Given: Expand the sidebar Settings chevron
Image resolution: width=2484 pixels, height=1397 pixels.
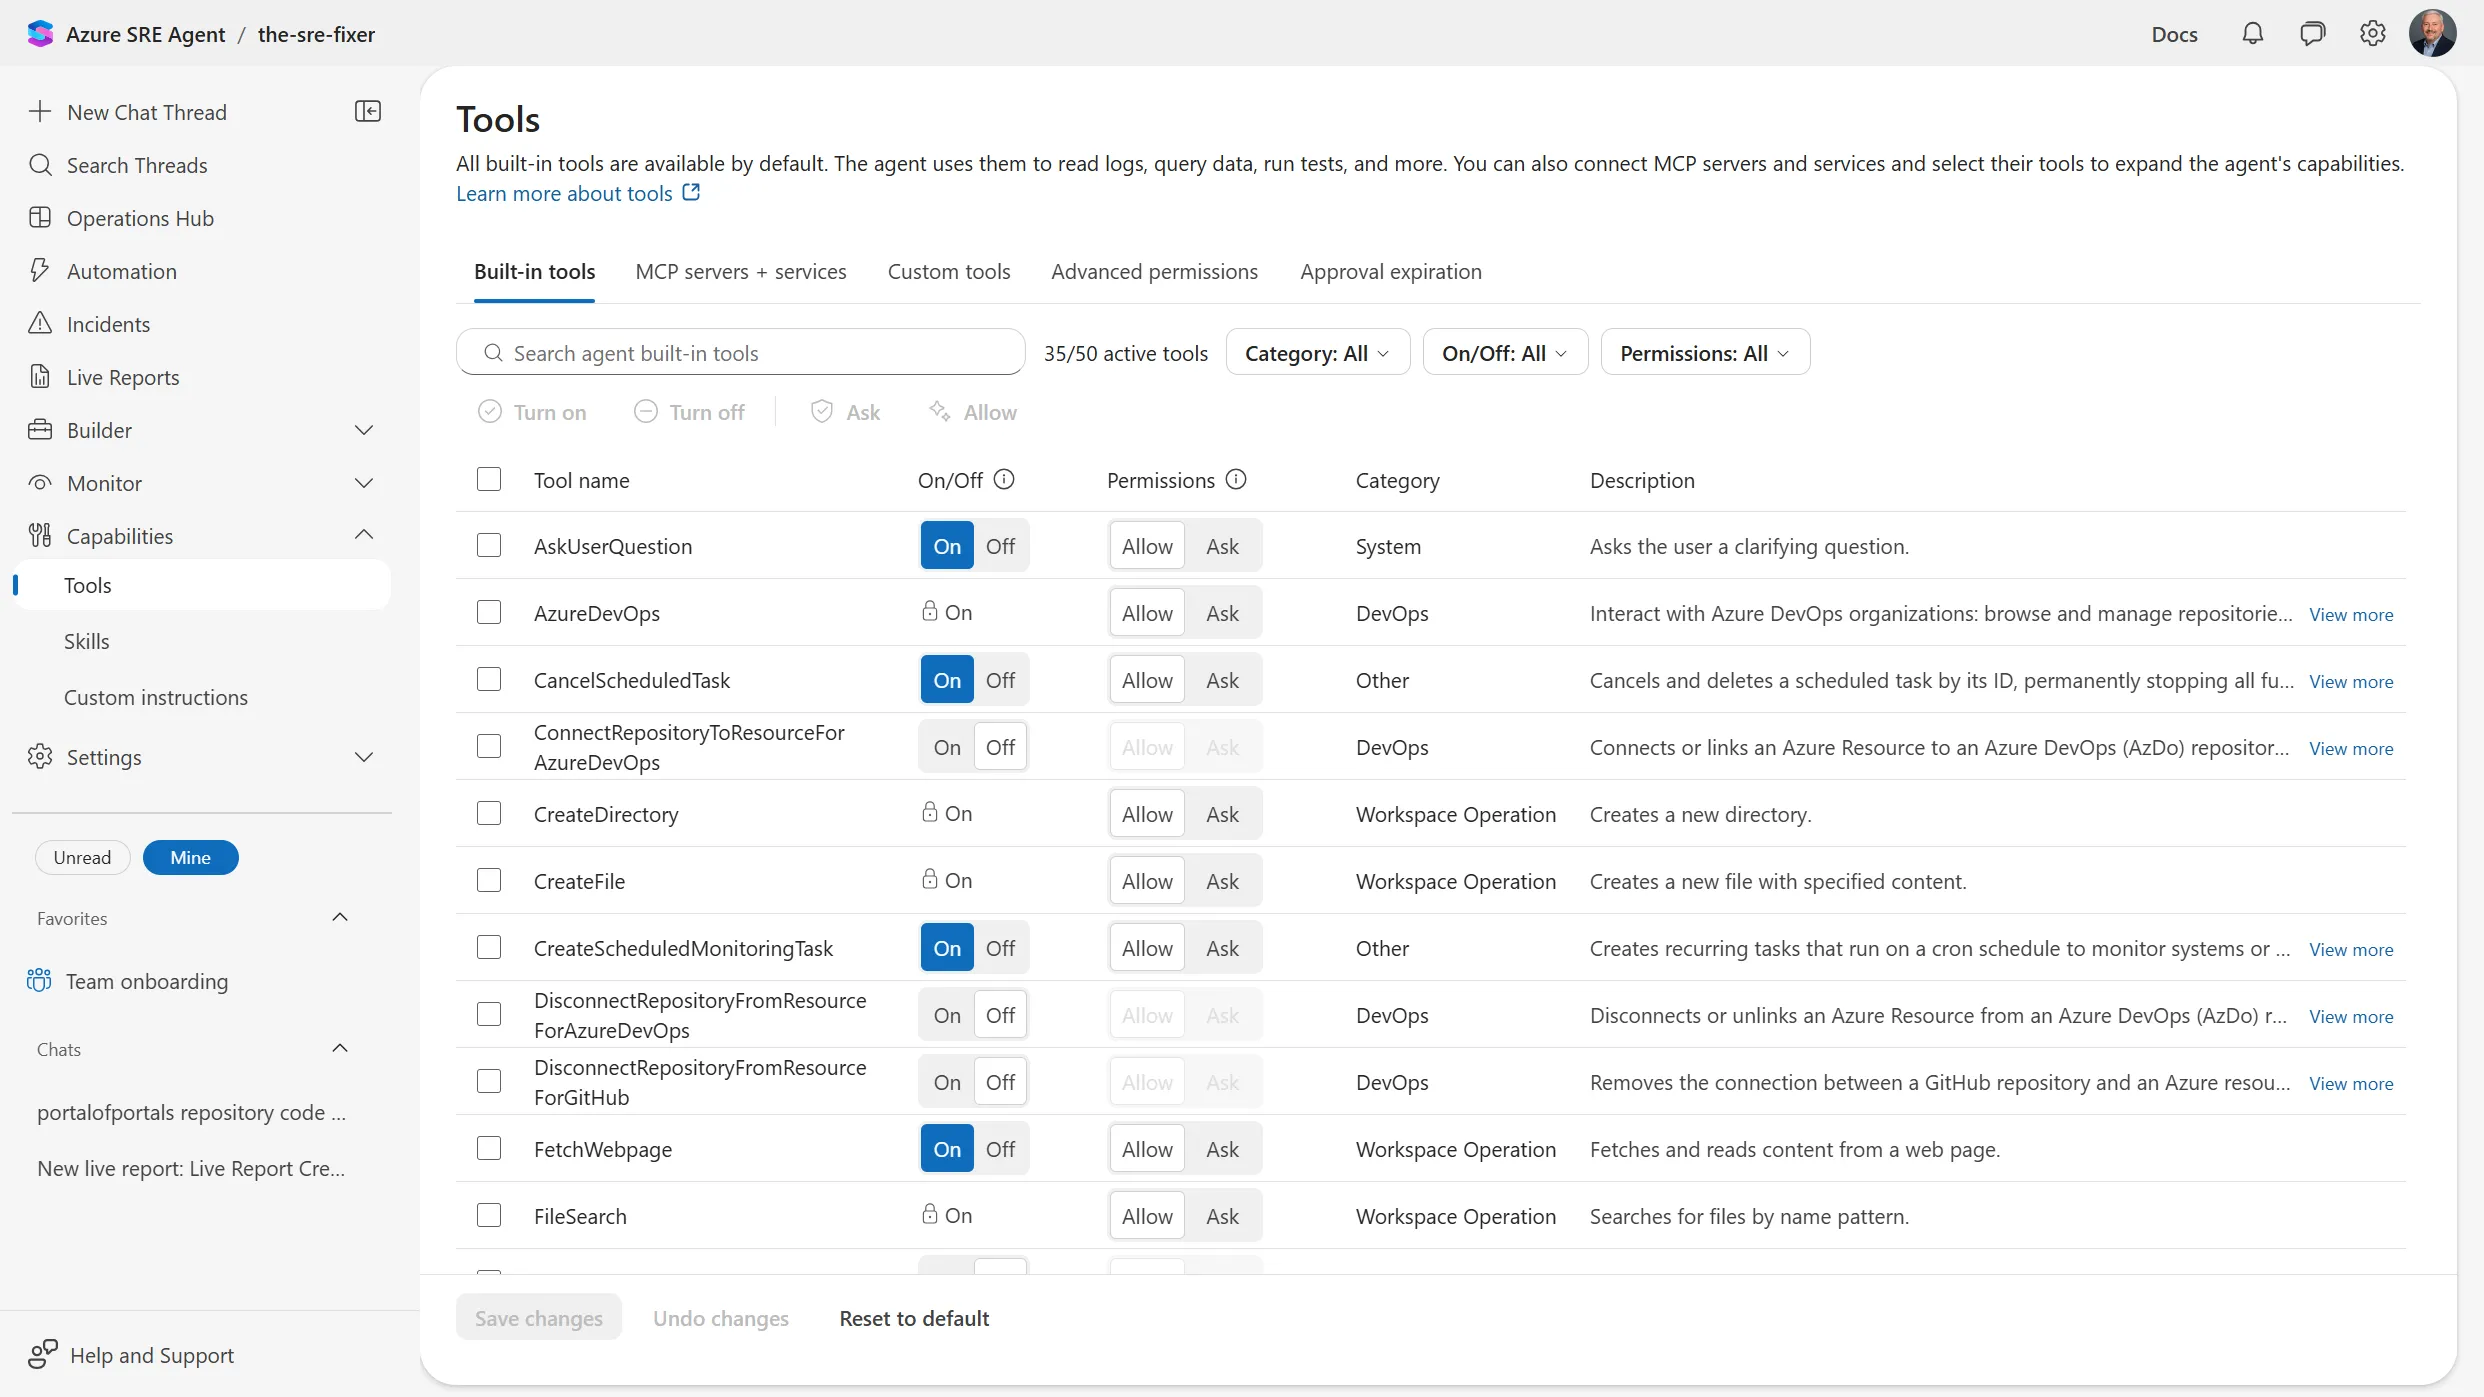Looking at the screenshot, I should tap(364, 756).
